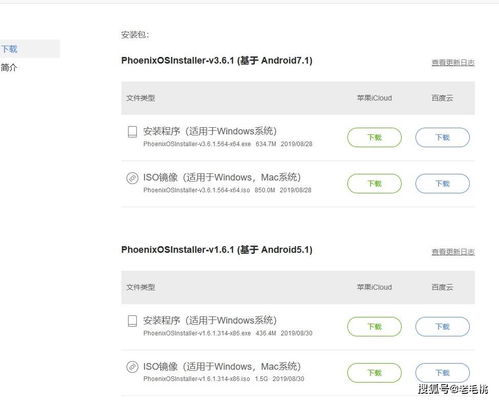The height and width of the screenshot is (400, 499).
Task: Click installer file icon for v3.6.1 exe
Action: (132, 132)
